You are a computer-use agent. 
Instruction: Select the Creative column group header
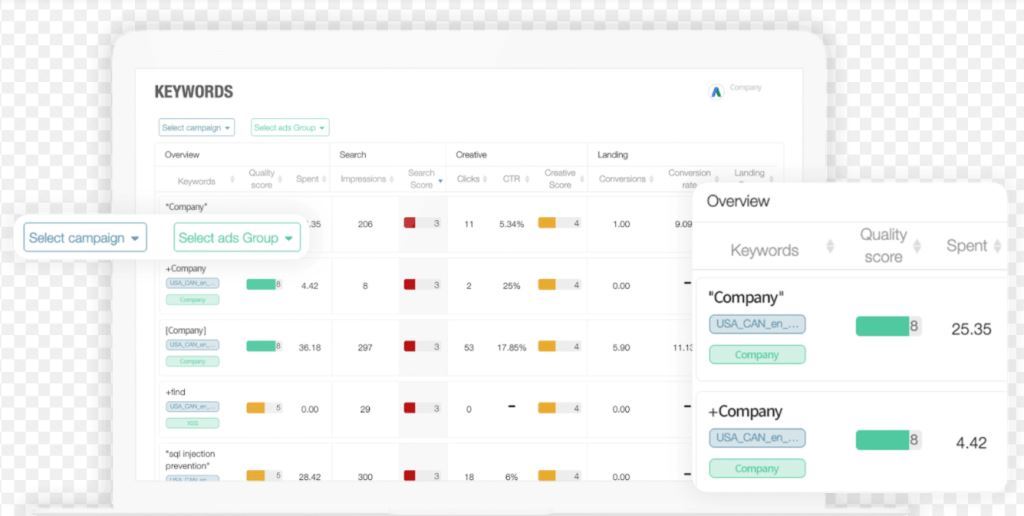[472, 155]
